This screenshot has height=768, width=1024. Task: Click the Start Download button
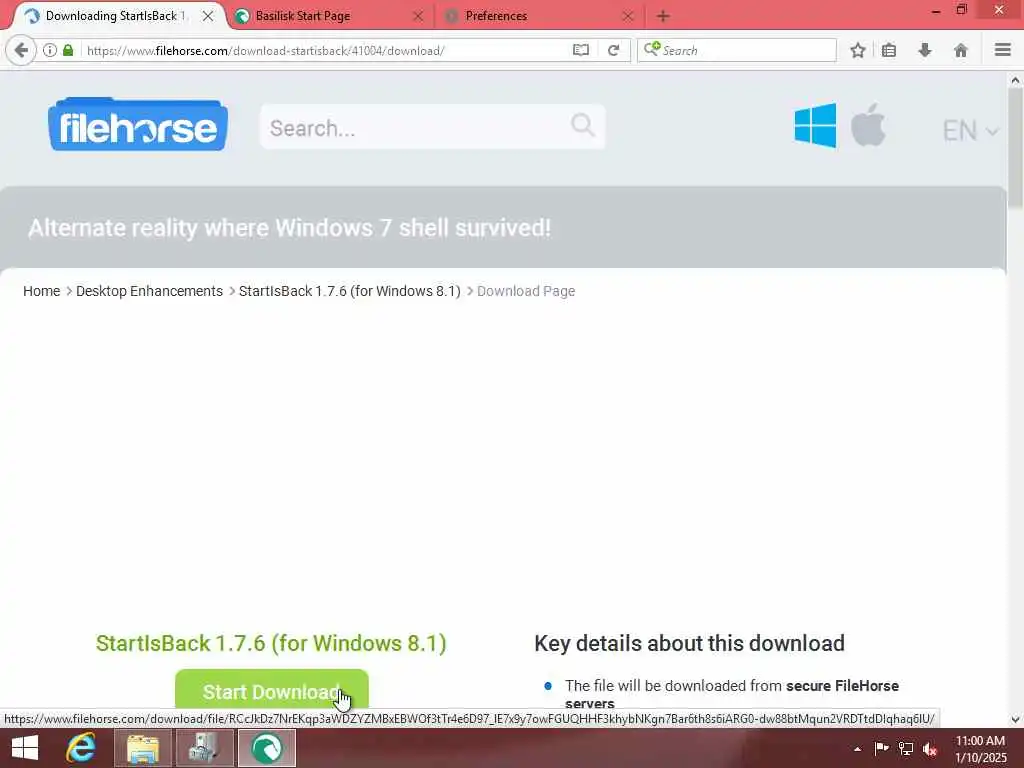click(x=272, y=690)
